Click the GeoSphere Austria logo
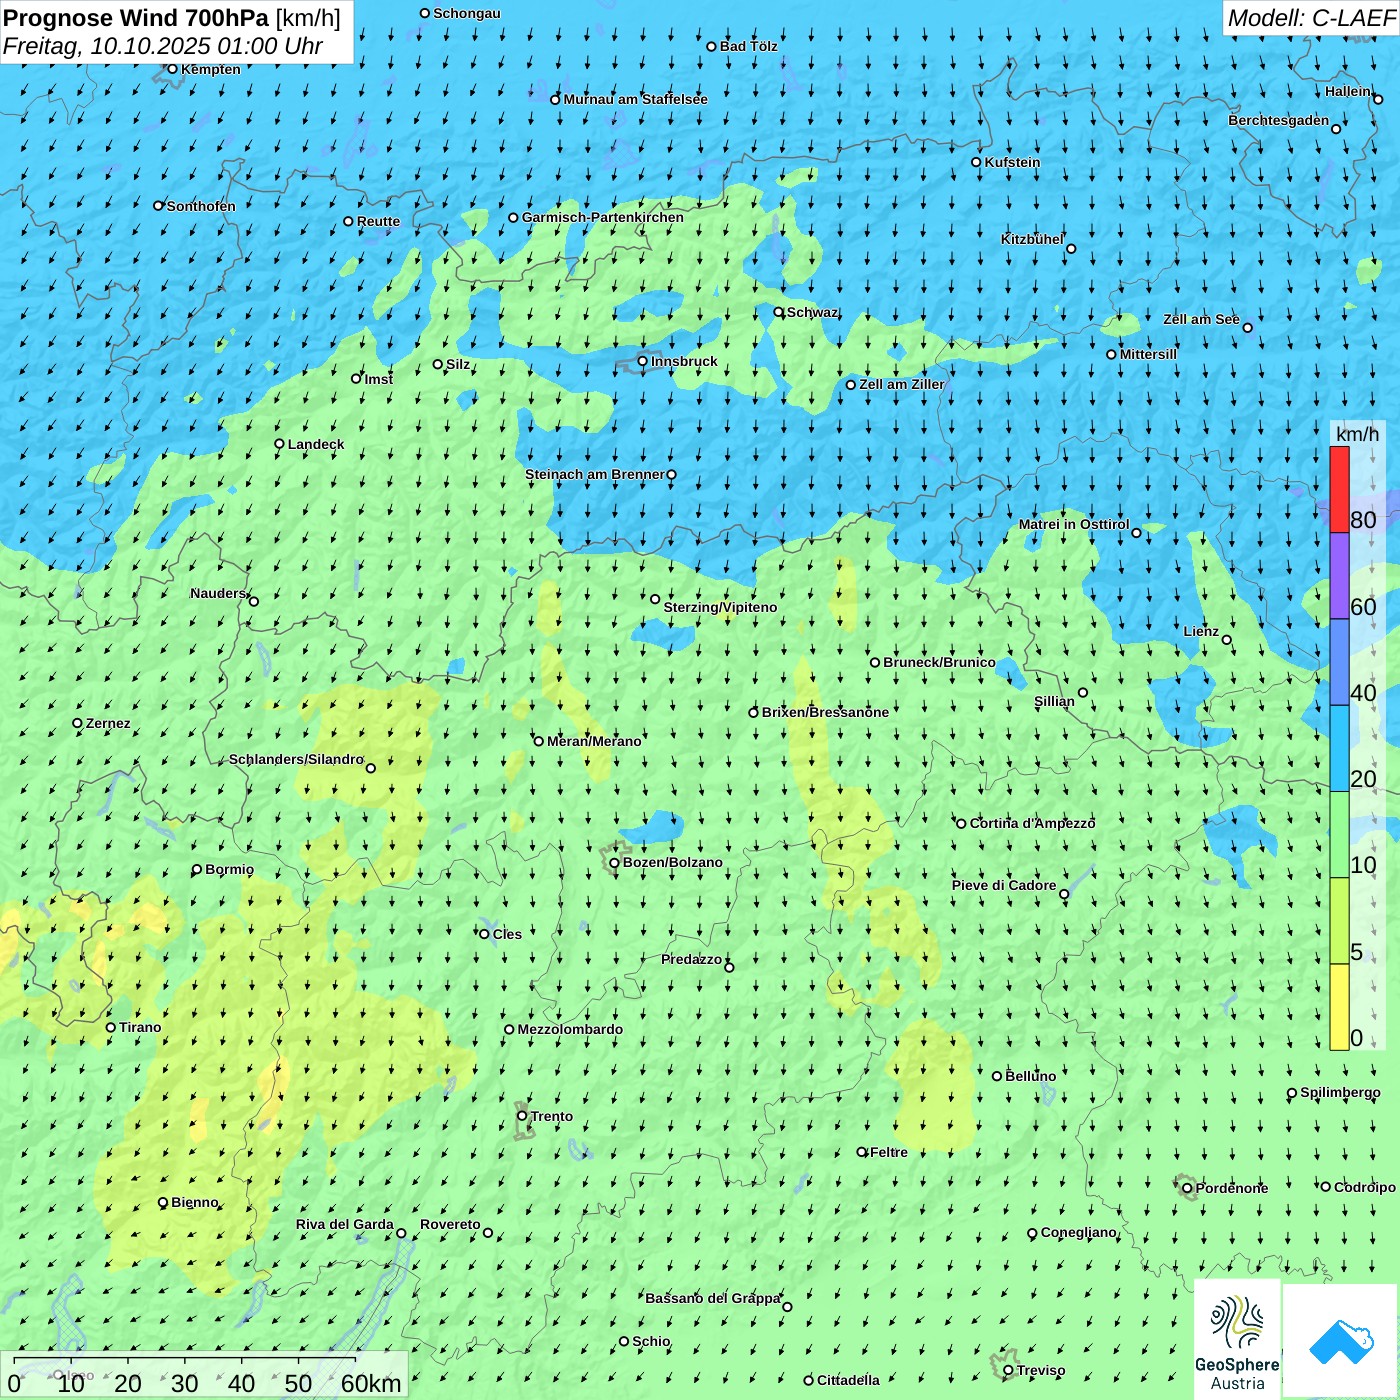1400x1400 pixels. point(1237,1339)
